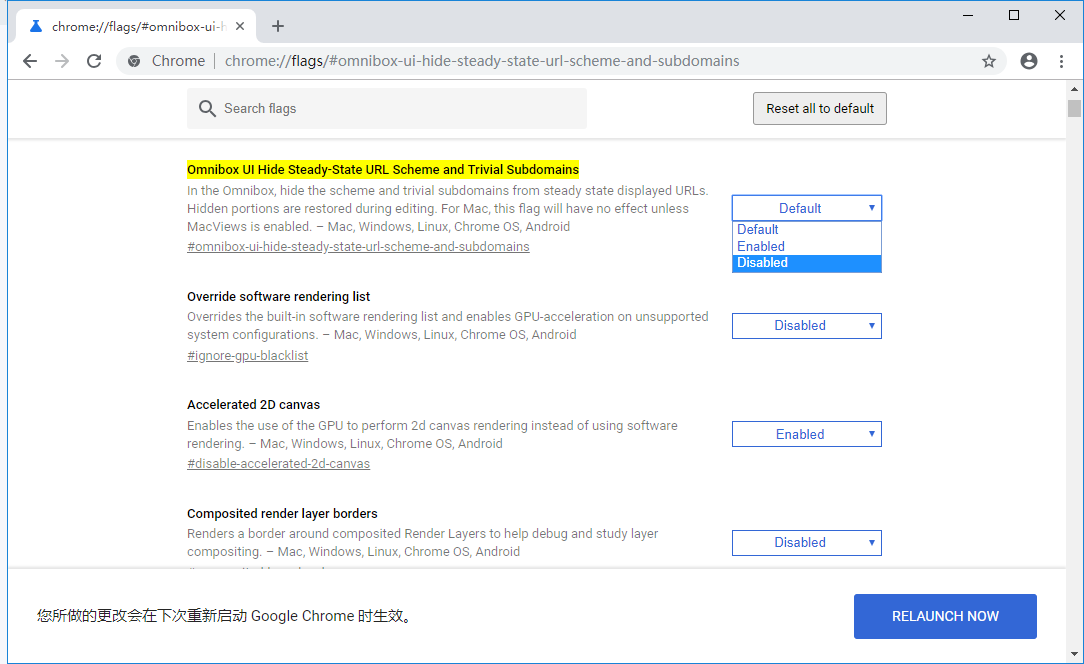Click the address bar URL text
Screen dimensions: 1084x664
[482, 61]
